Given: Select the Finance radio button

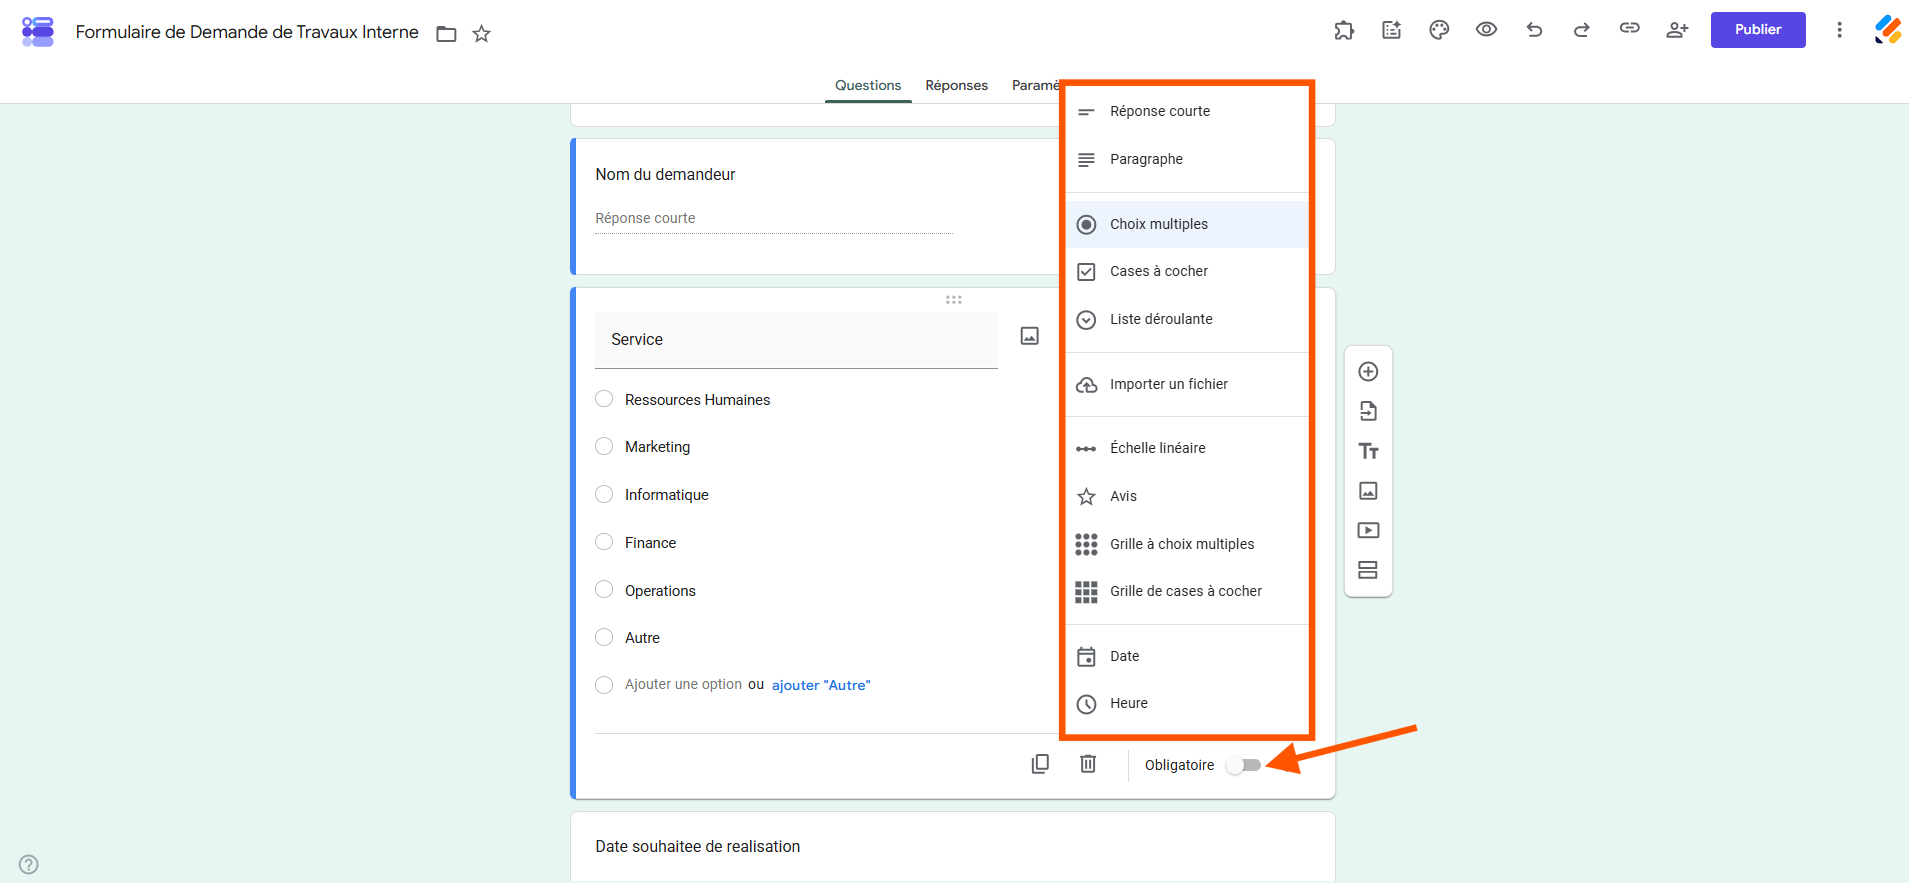Looking at the screenshot, I should pyautogui.click(x=604, y=542).
